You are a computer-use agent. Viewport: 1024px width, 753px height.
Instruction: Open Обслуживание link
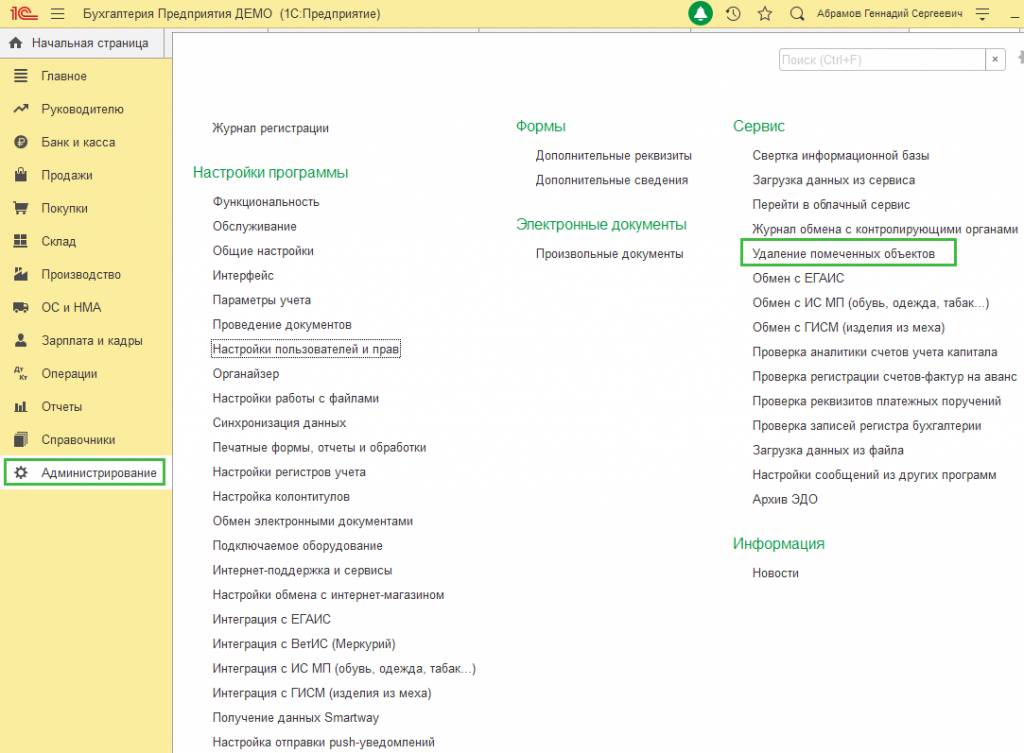tap(254, 227)
